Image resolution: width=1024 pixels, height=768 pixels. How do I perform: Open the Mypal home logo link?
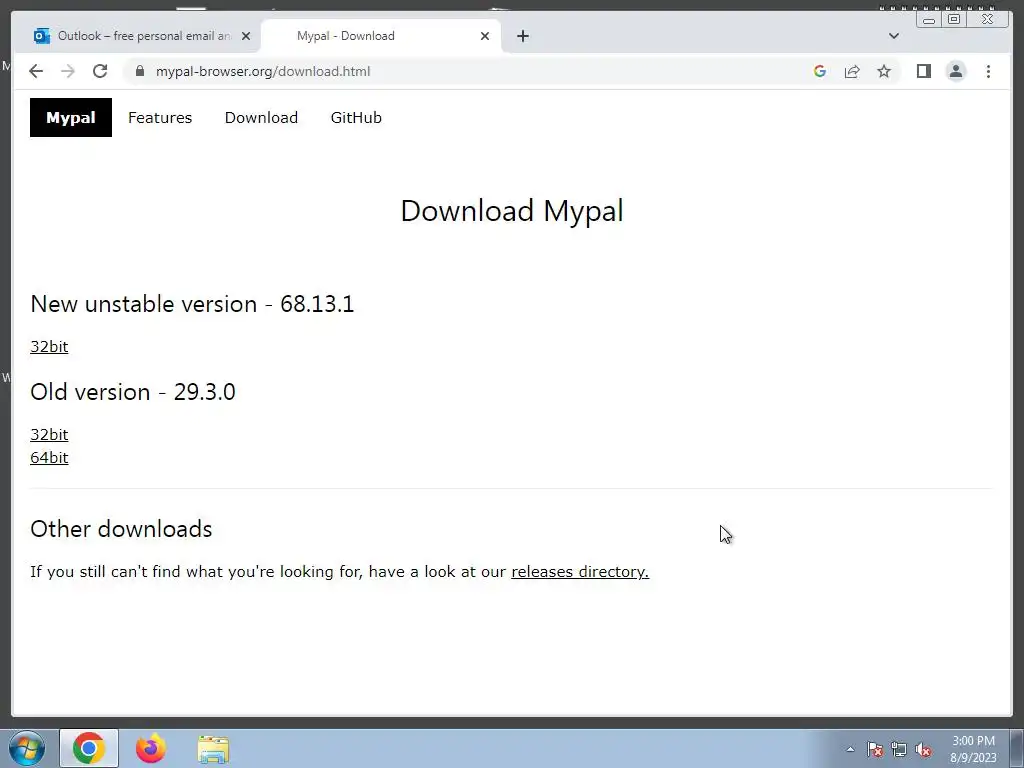(71, 118)
